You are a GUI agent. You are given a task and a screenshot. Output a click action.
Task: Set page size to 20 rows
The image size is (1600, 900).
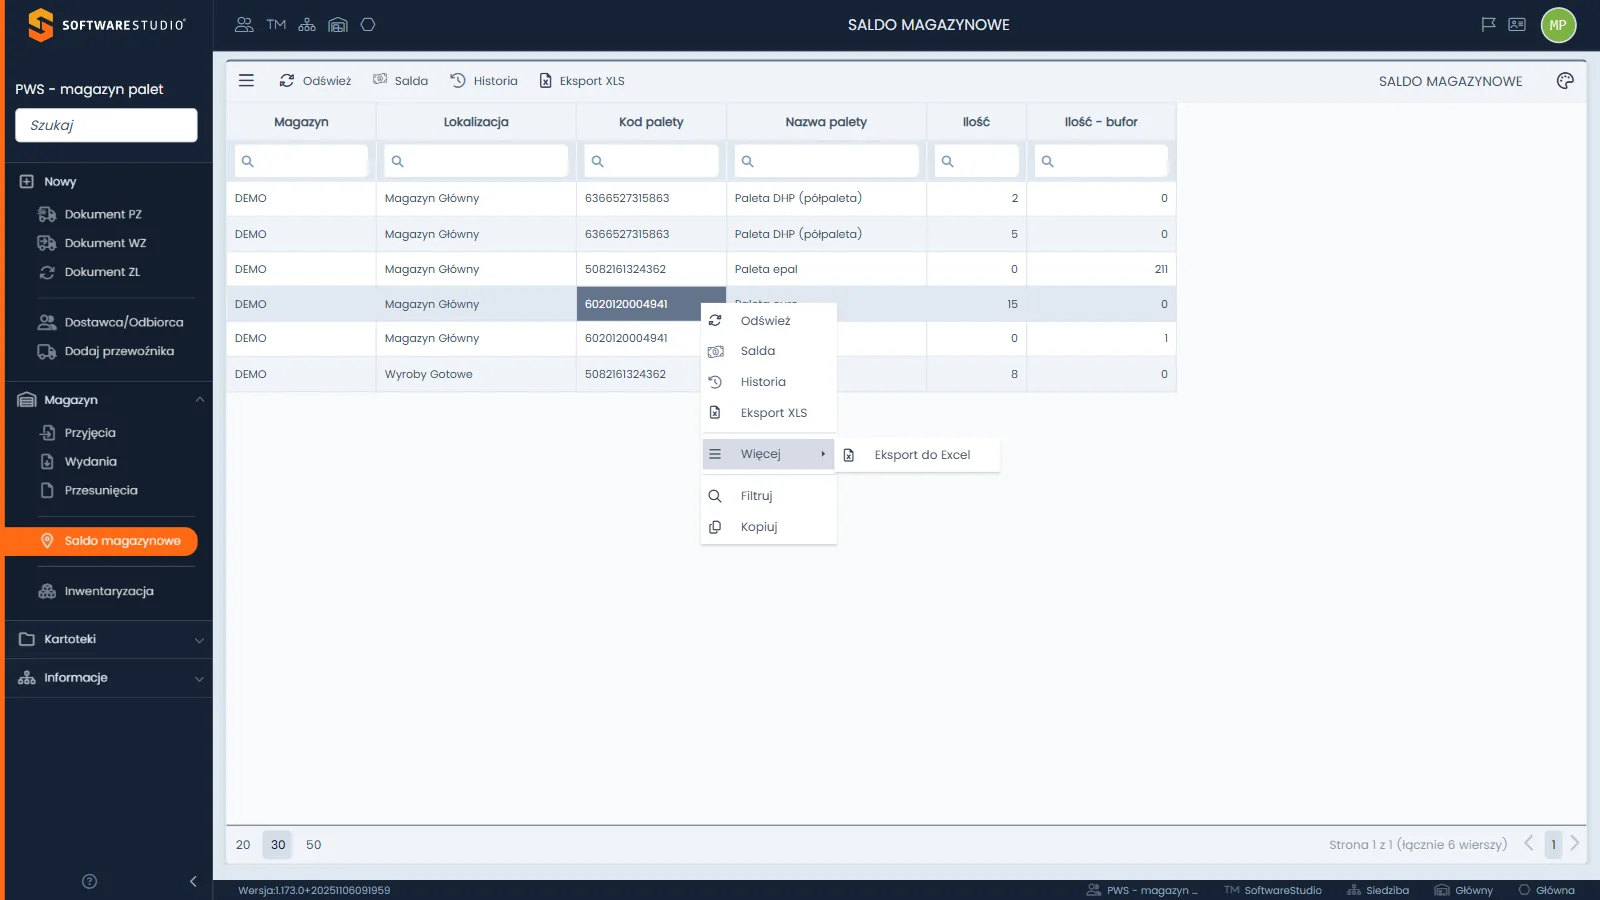pyautogui.click(x=243, y=845)
